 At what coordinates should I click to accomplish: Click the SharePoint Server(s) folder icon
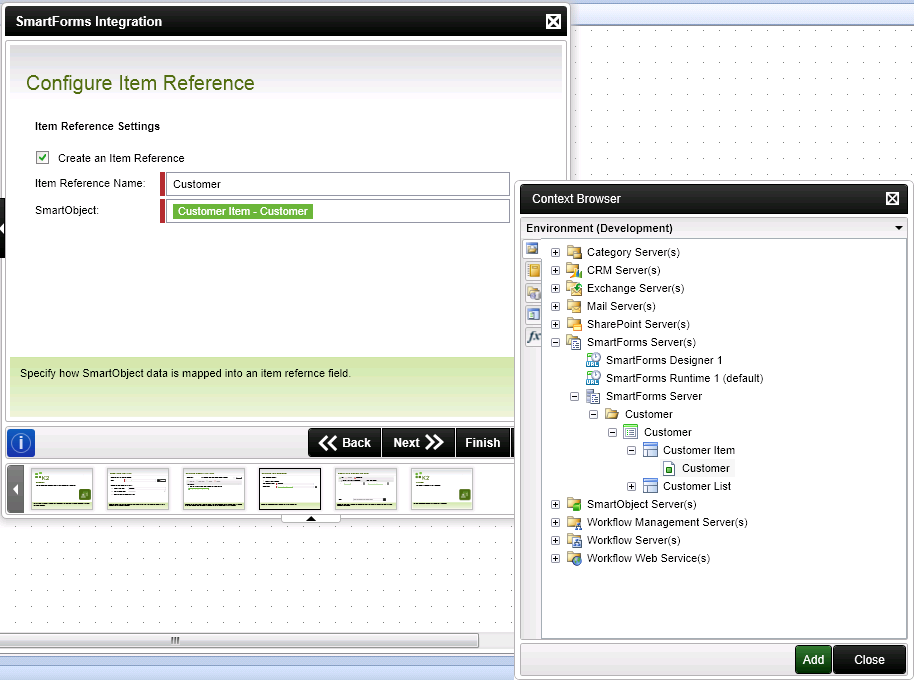click(574, 325)
